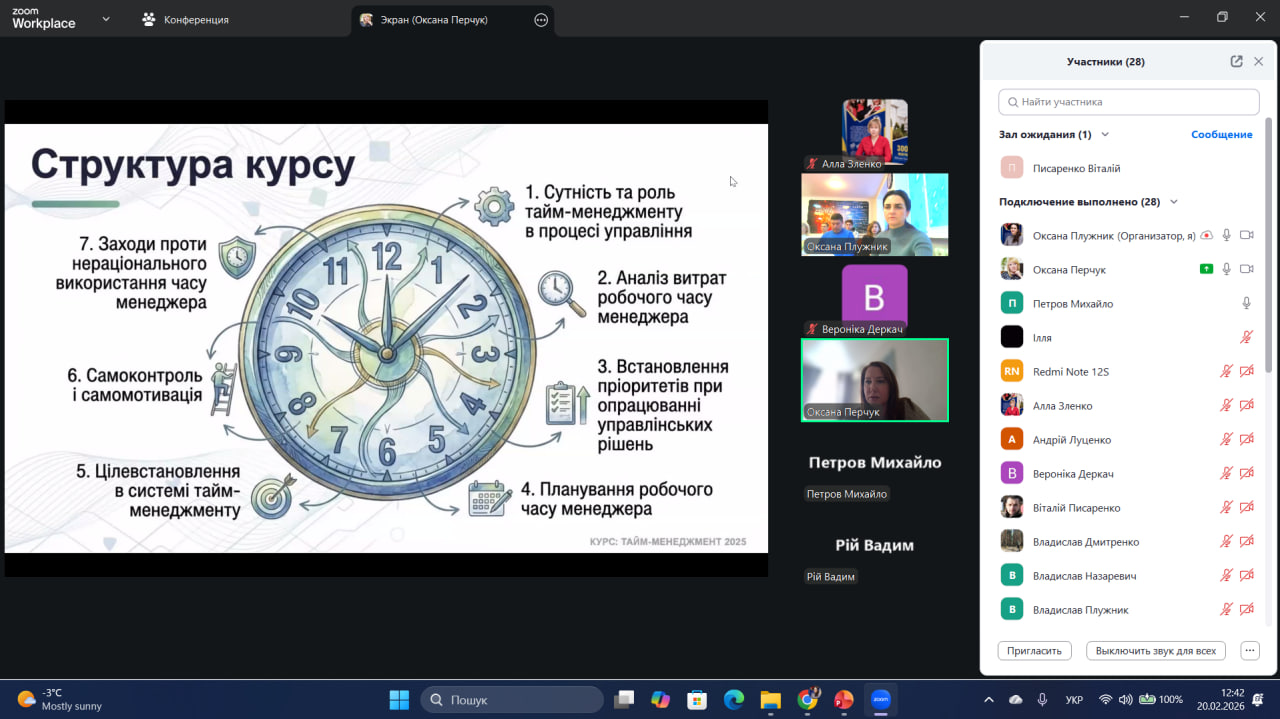This screenshot has width=1280, height=719.
Task: Select the Экран (Оксана Перчук) tab
Action: coord(434,20)
